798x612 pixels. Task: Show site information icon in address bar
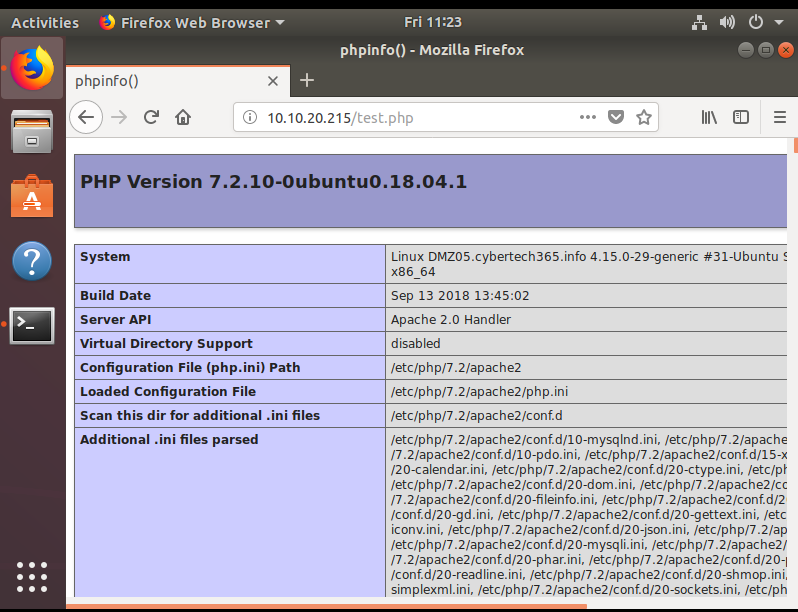250,118
